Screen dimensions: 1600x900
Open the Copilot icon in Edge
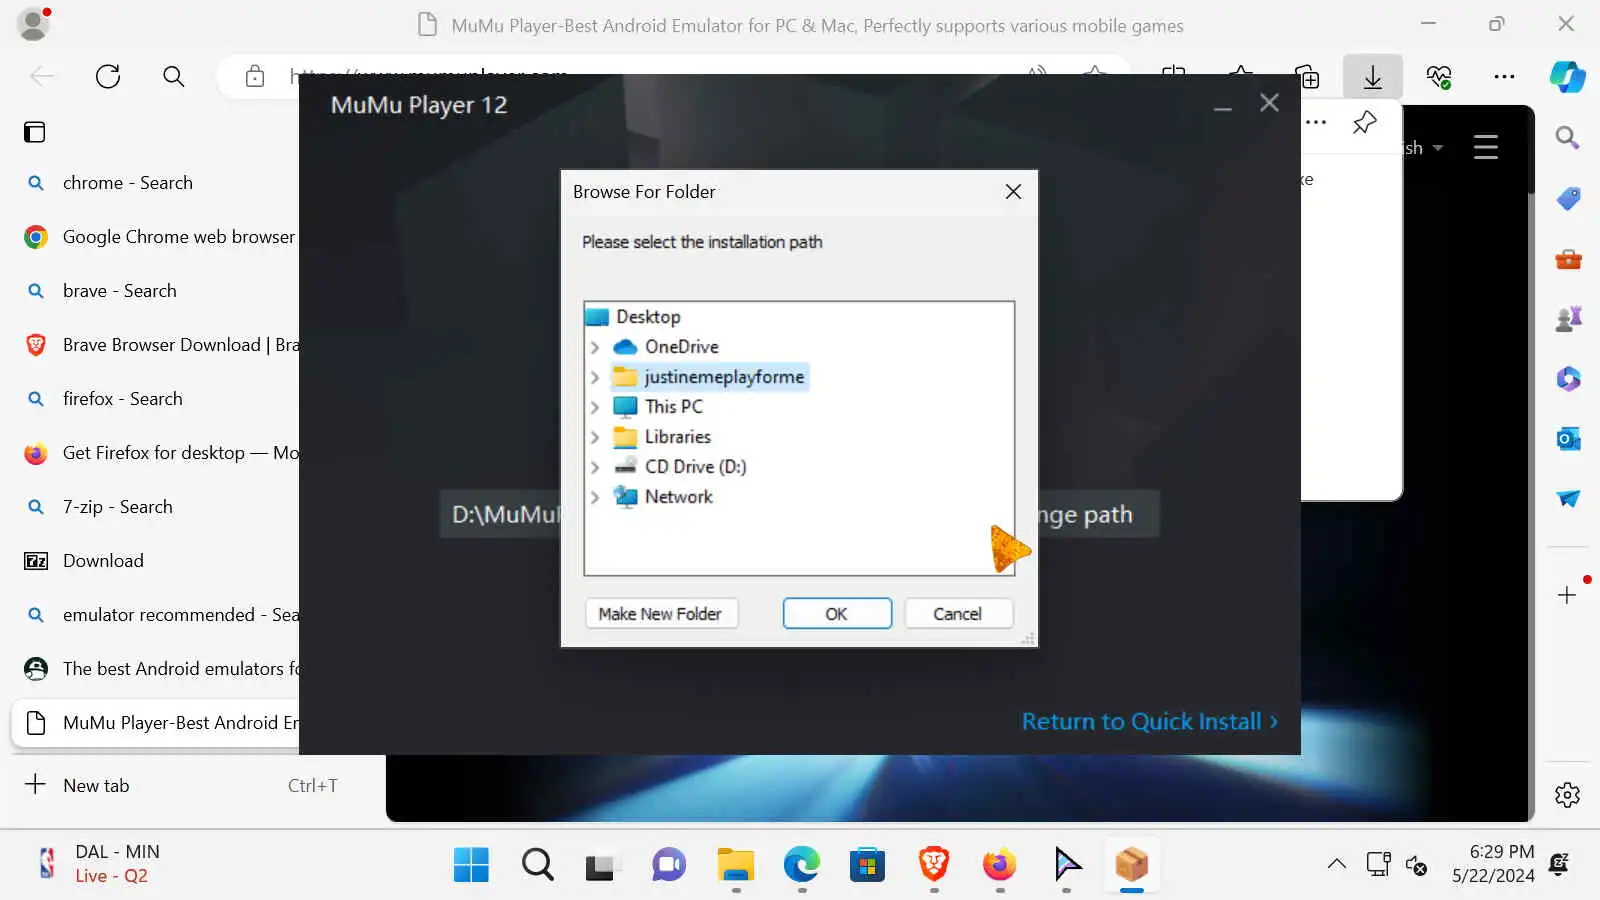tap(1567, 77)
